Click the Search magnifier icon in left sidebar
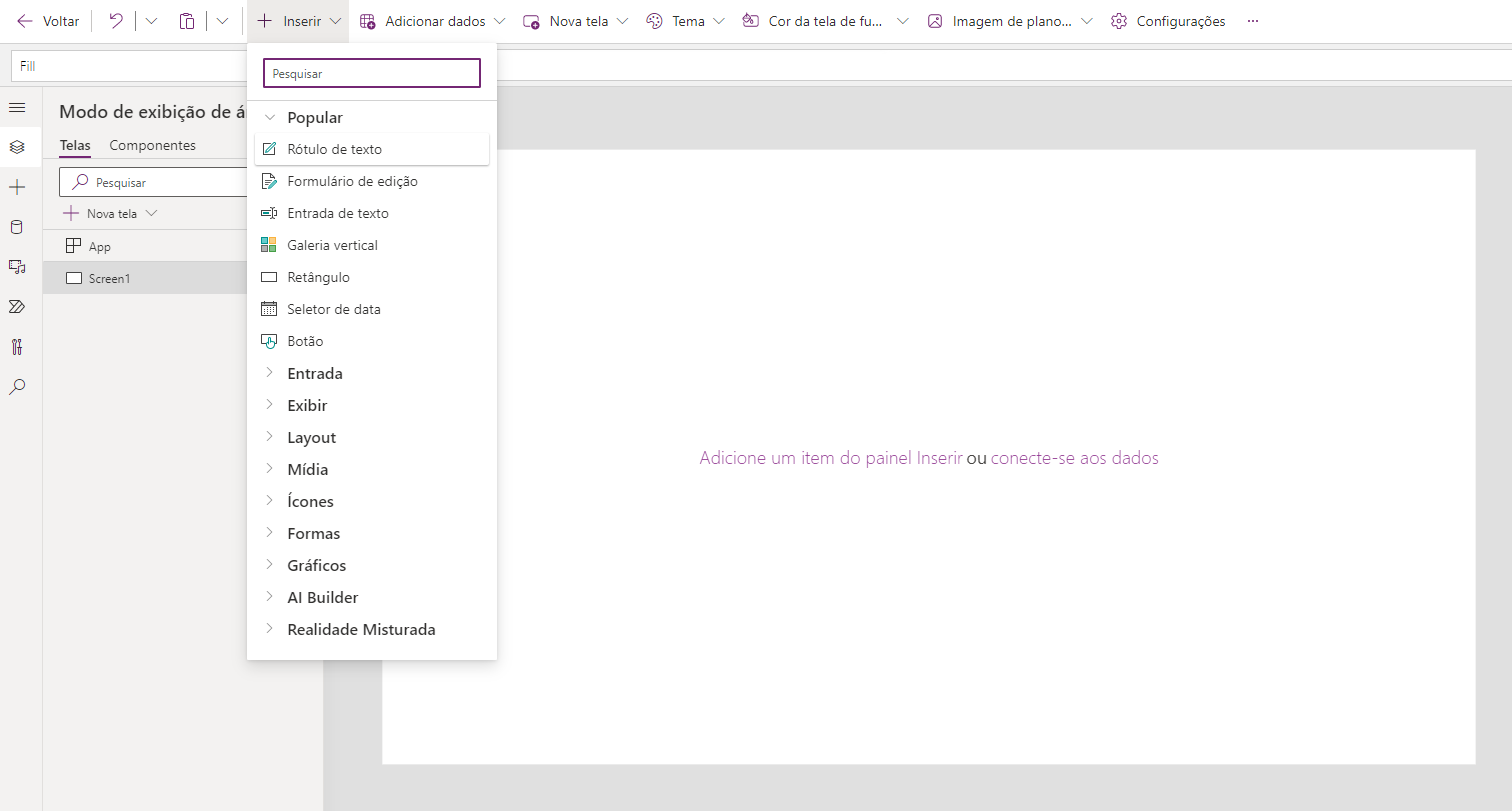 (17, 387)
